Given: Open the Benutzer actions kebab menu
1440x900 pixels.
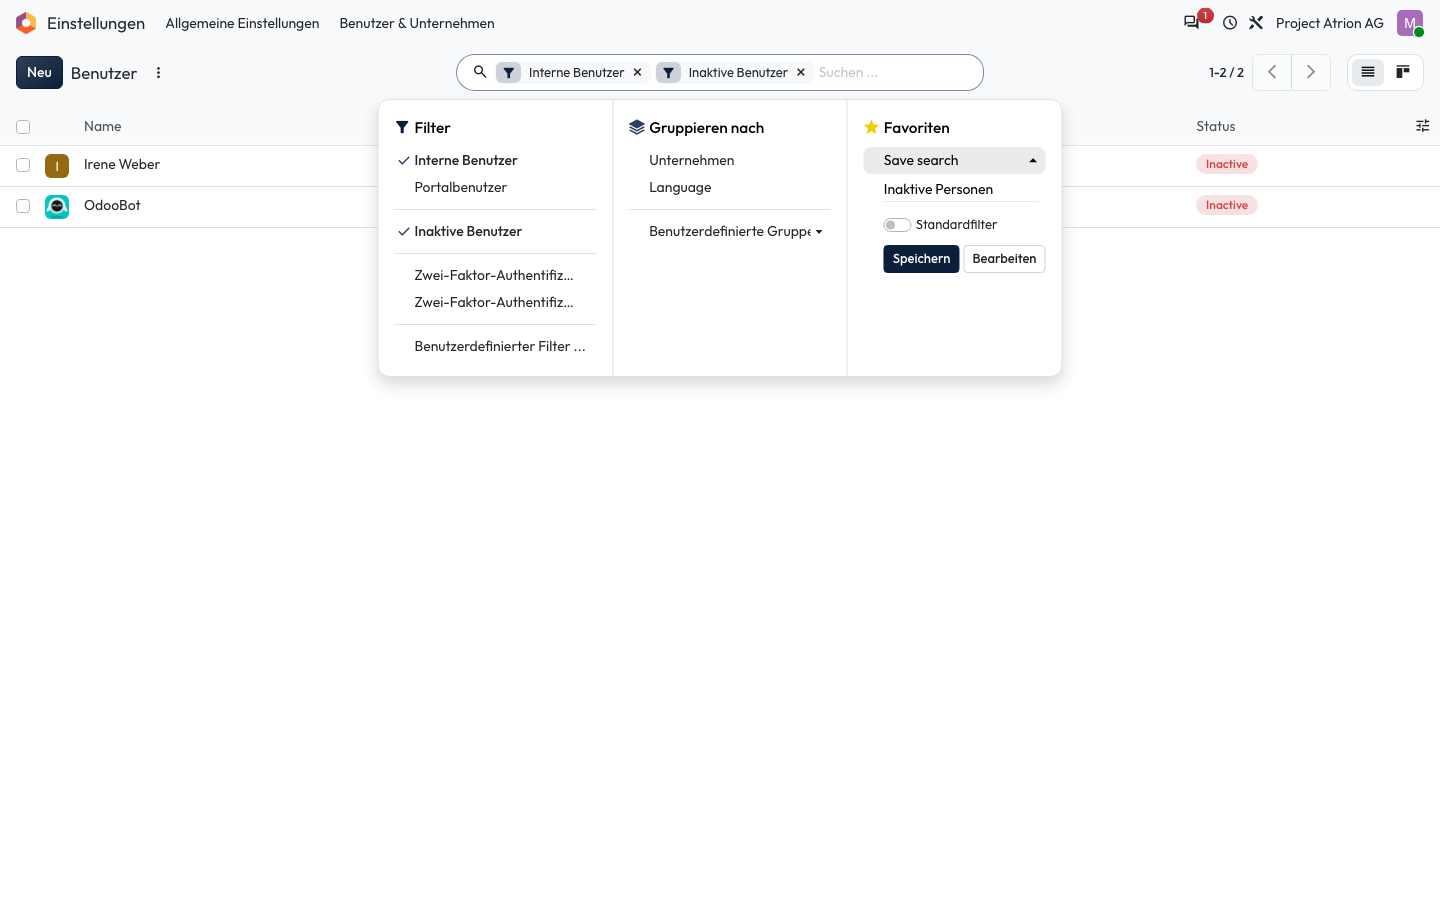Looking at the screenshot, I should click(158, 73).
